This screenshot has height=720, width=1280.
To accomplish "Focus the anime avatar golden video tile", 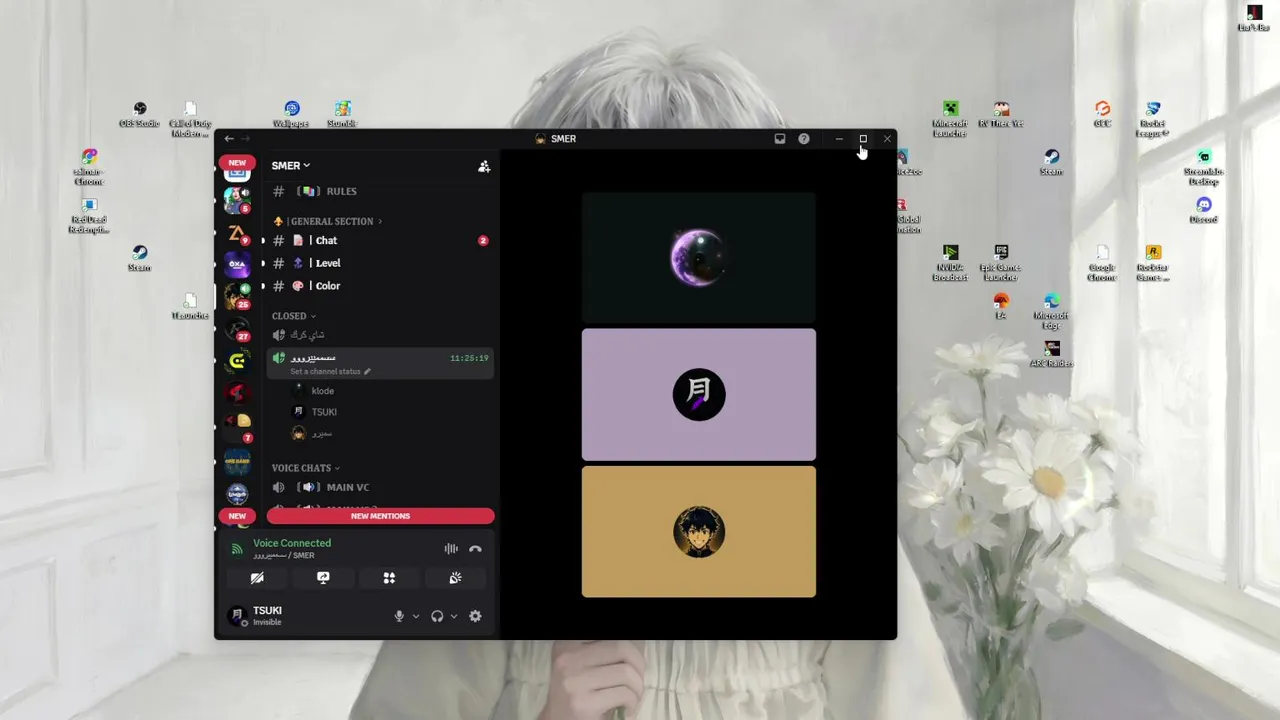I will tap(699, 531).
